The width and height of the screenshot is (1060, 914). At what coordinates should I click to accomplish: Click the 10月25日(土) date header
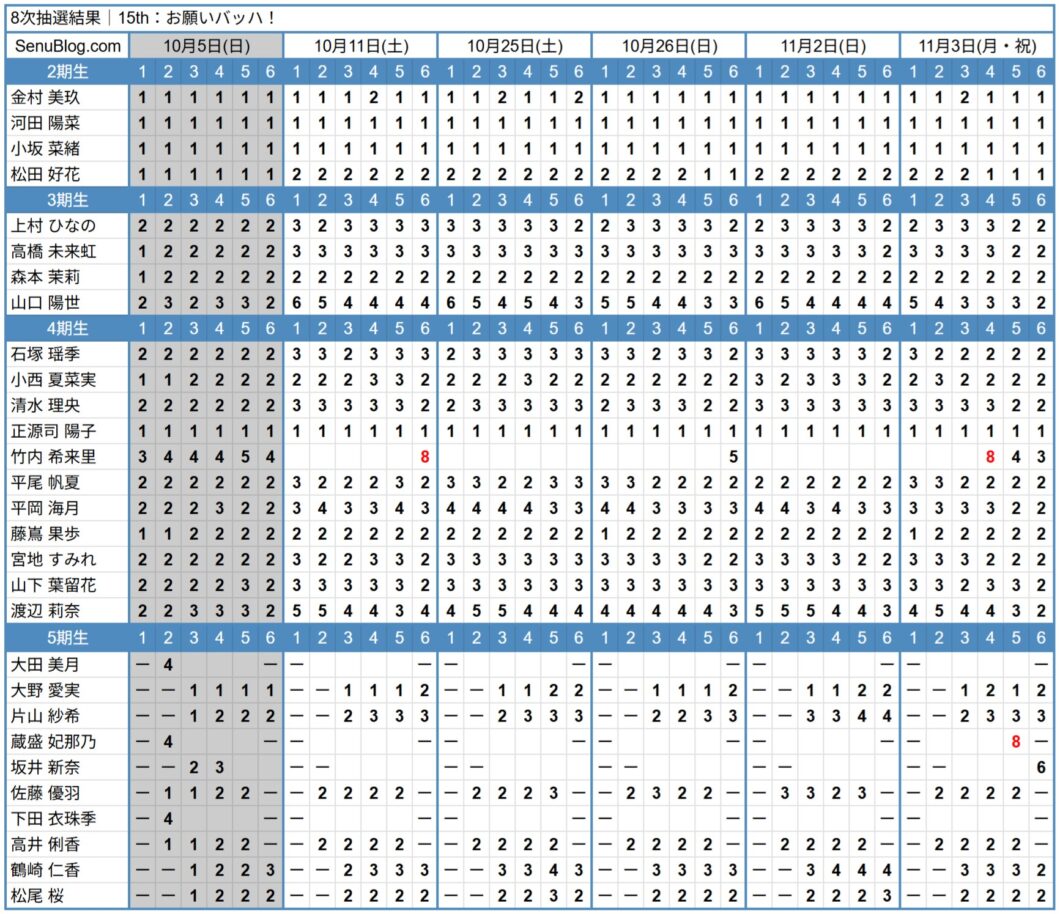point(515,47)
